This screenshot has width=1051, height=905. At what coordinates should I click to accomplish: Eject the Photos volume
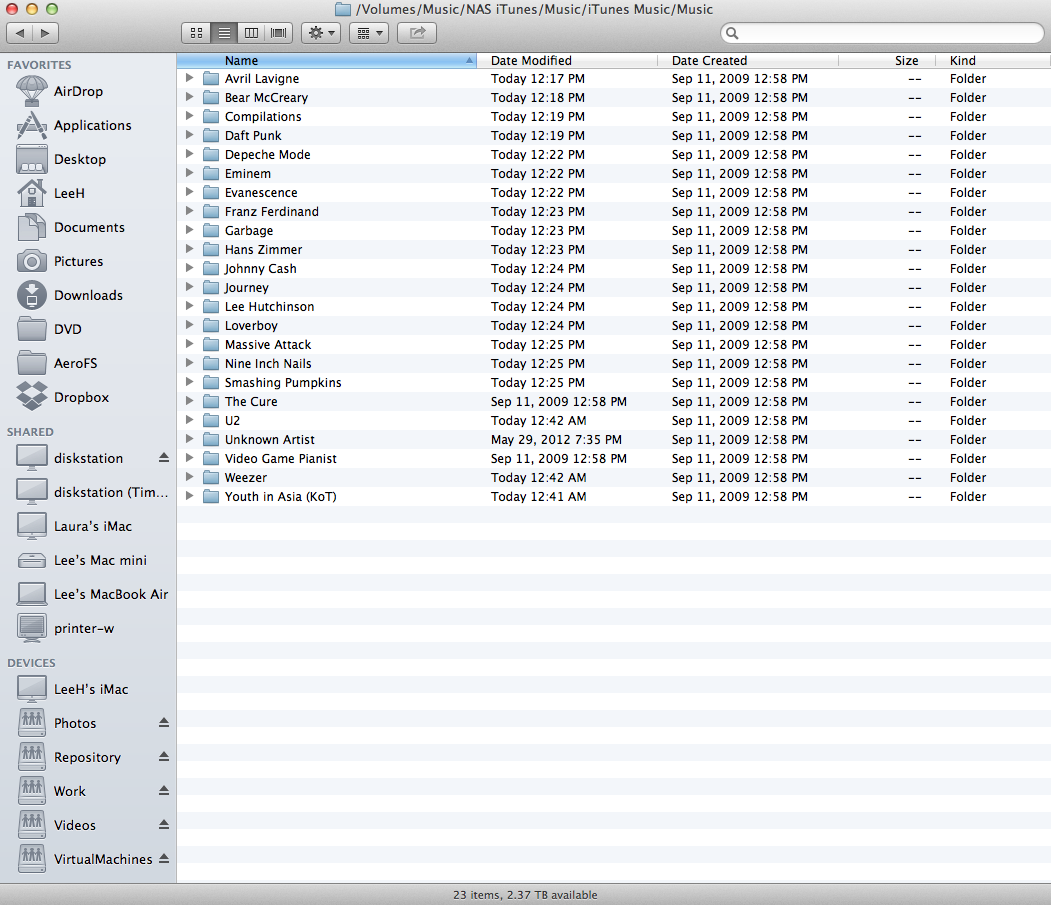[164, 723]
